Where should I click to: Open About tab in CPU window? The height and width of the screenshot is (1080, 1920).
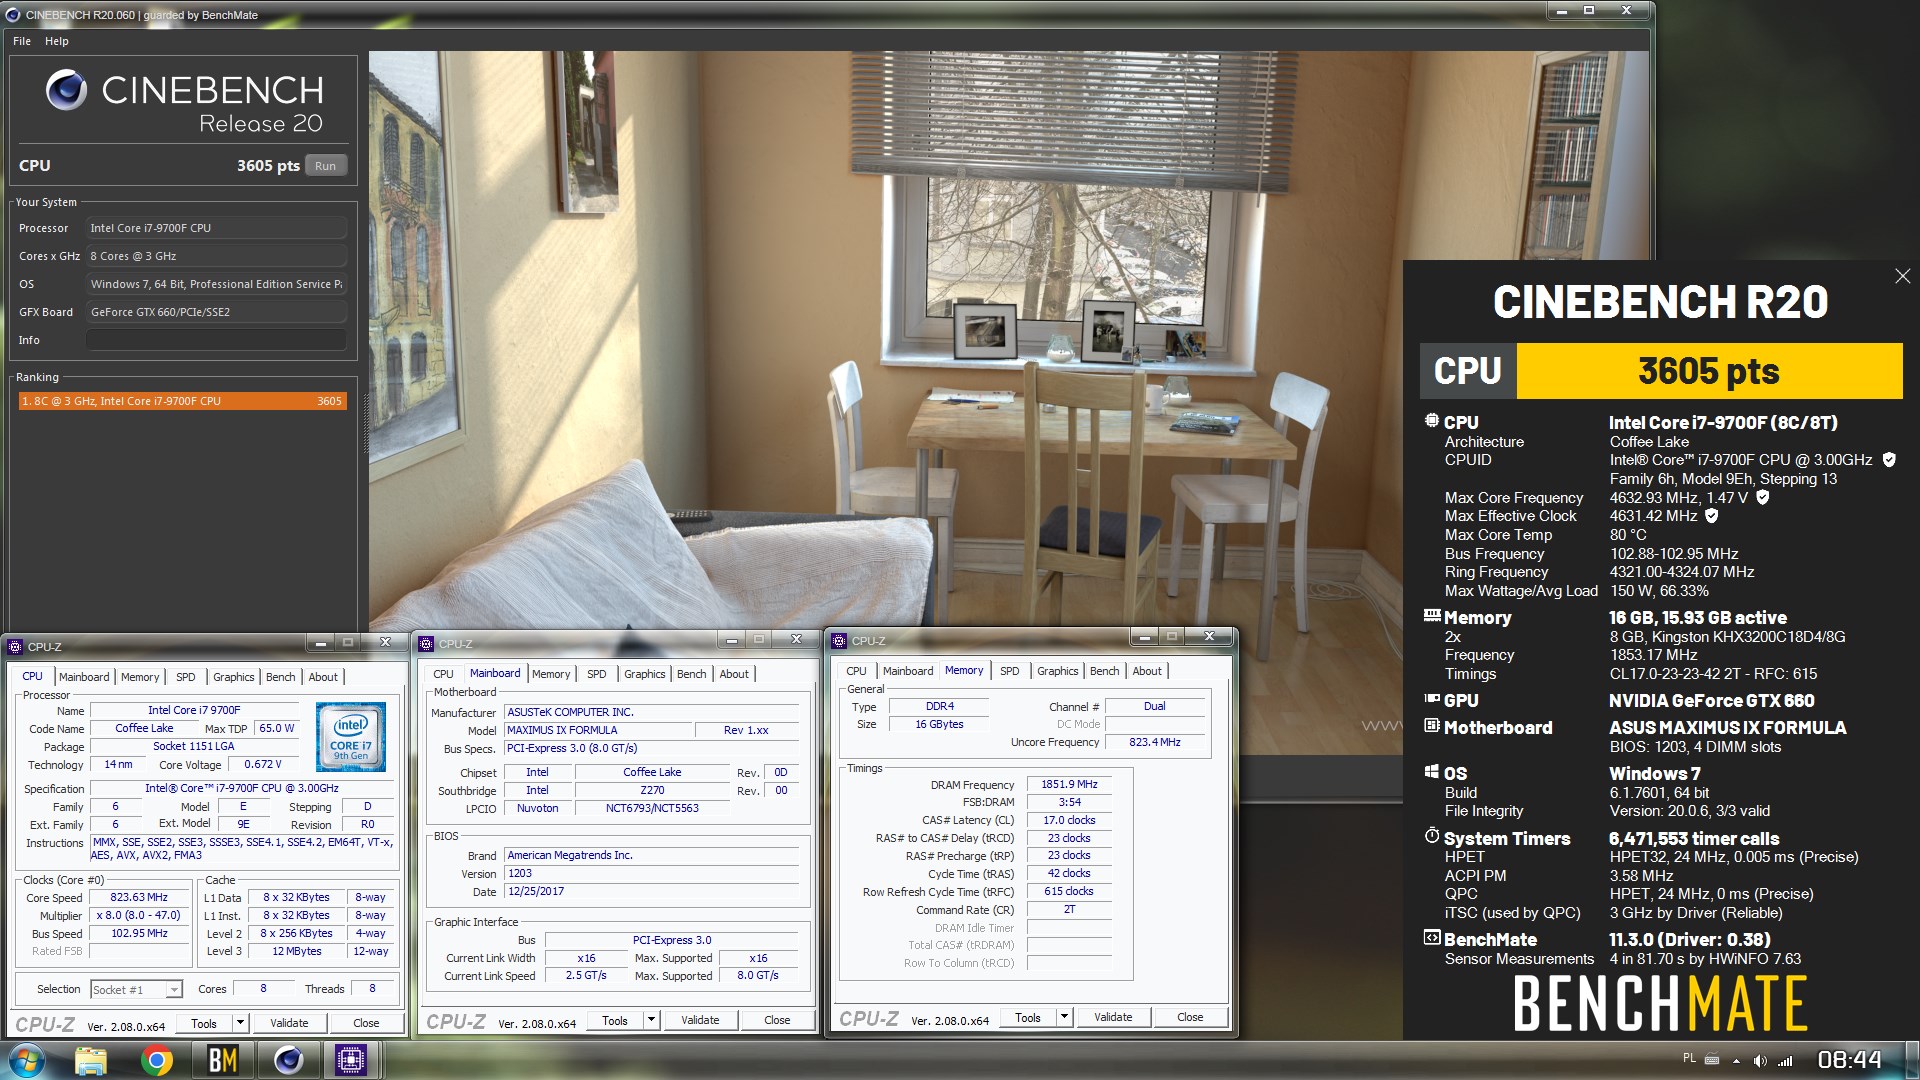(323, 677)
